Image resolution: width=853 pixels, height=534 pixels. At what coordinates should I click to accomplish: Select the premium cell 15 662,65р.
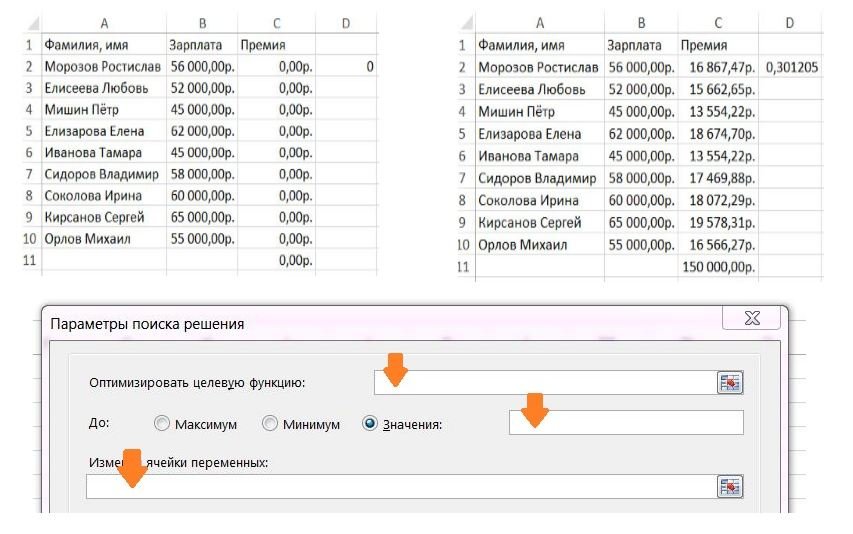718,89
